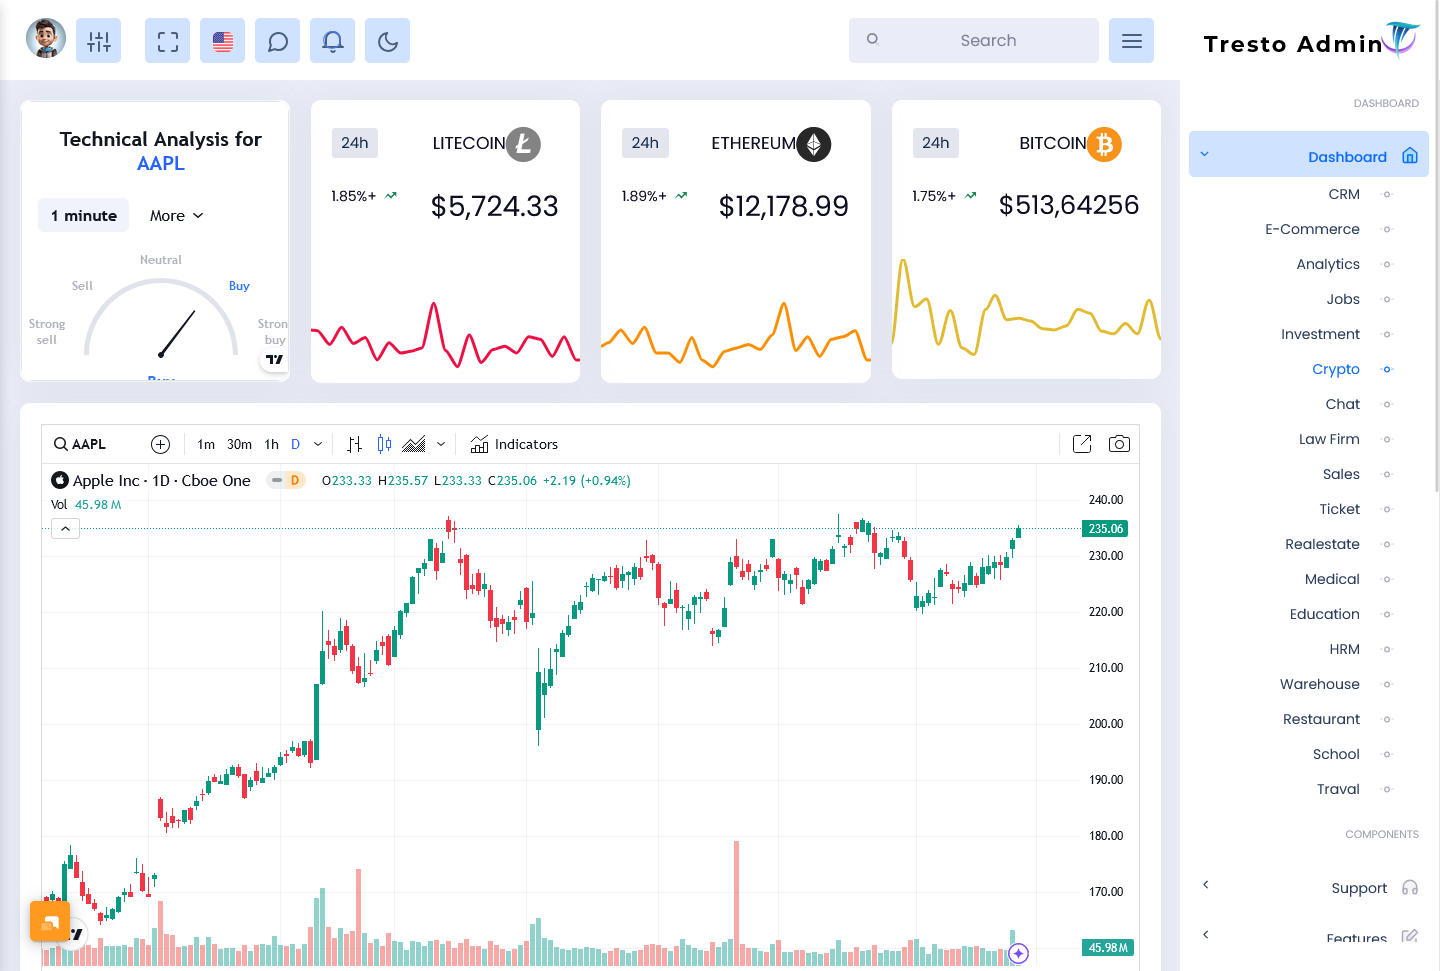The image size is (1440, 971).
Task: Open the Crypto dashboard link
Action: (x=1336, y=369)
